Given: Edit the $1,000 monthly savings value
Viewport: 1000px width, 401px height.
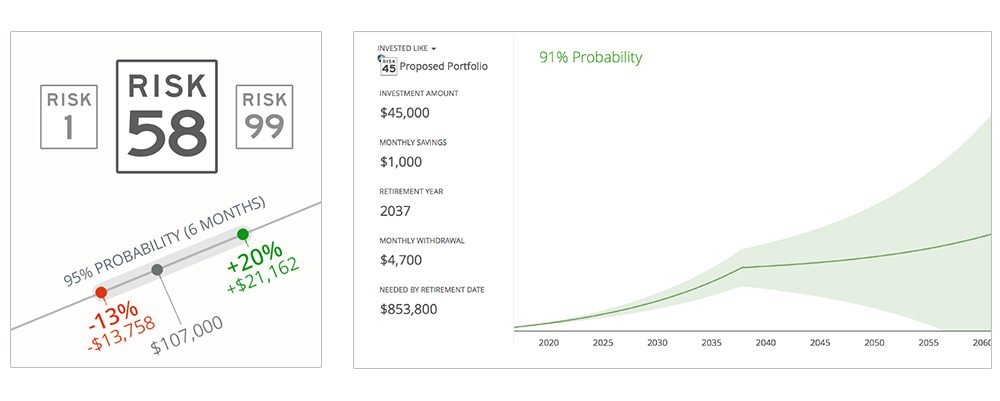Looking at the screenshot, I should (x=400, y=161).
